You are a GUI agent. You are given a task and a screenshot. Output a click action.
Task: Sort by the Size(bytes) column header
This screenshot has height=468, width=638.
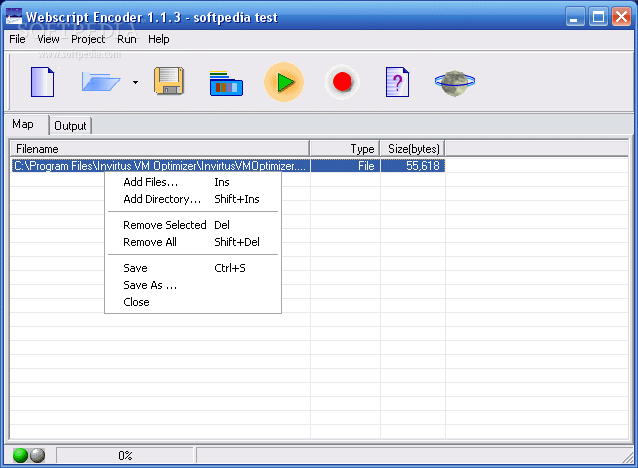point(413,149)
